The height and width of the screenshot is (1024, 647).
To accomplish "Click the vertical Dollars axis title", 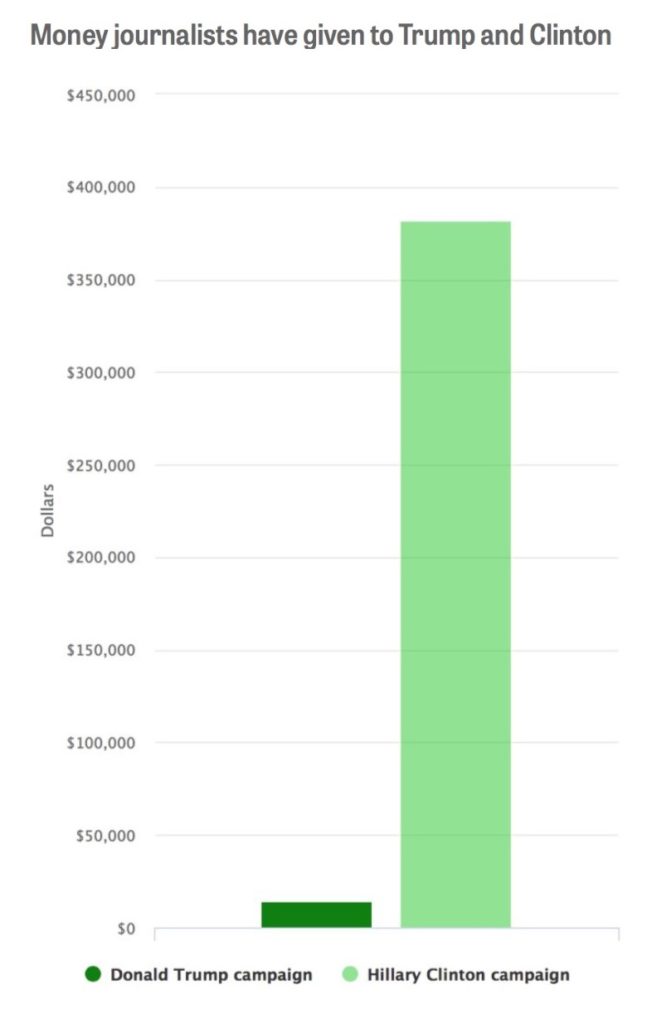I will (48, 511).
